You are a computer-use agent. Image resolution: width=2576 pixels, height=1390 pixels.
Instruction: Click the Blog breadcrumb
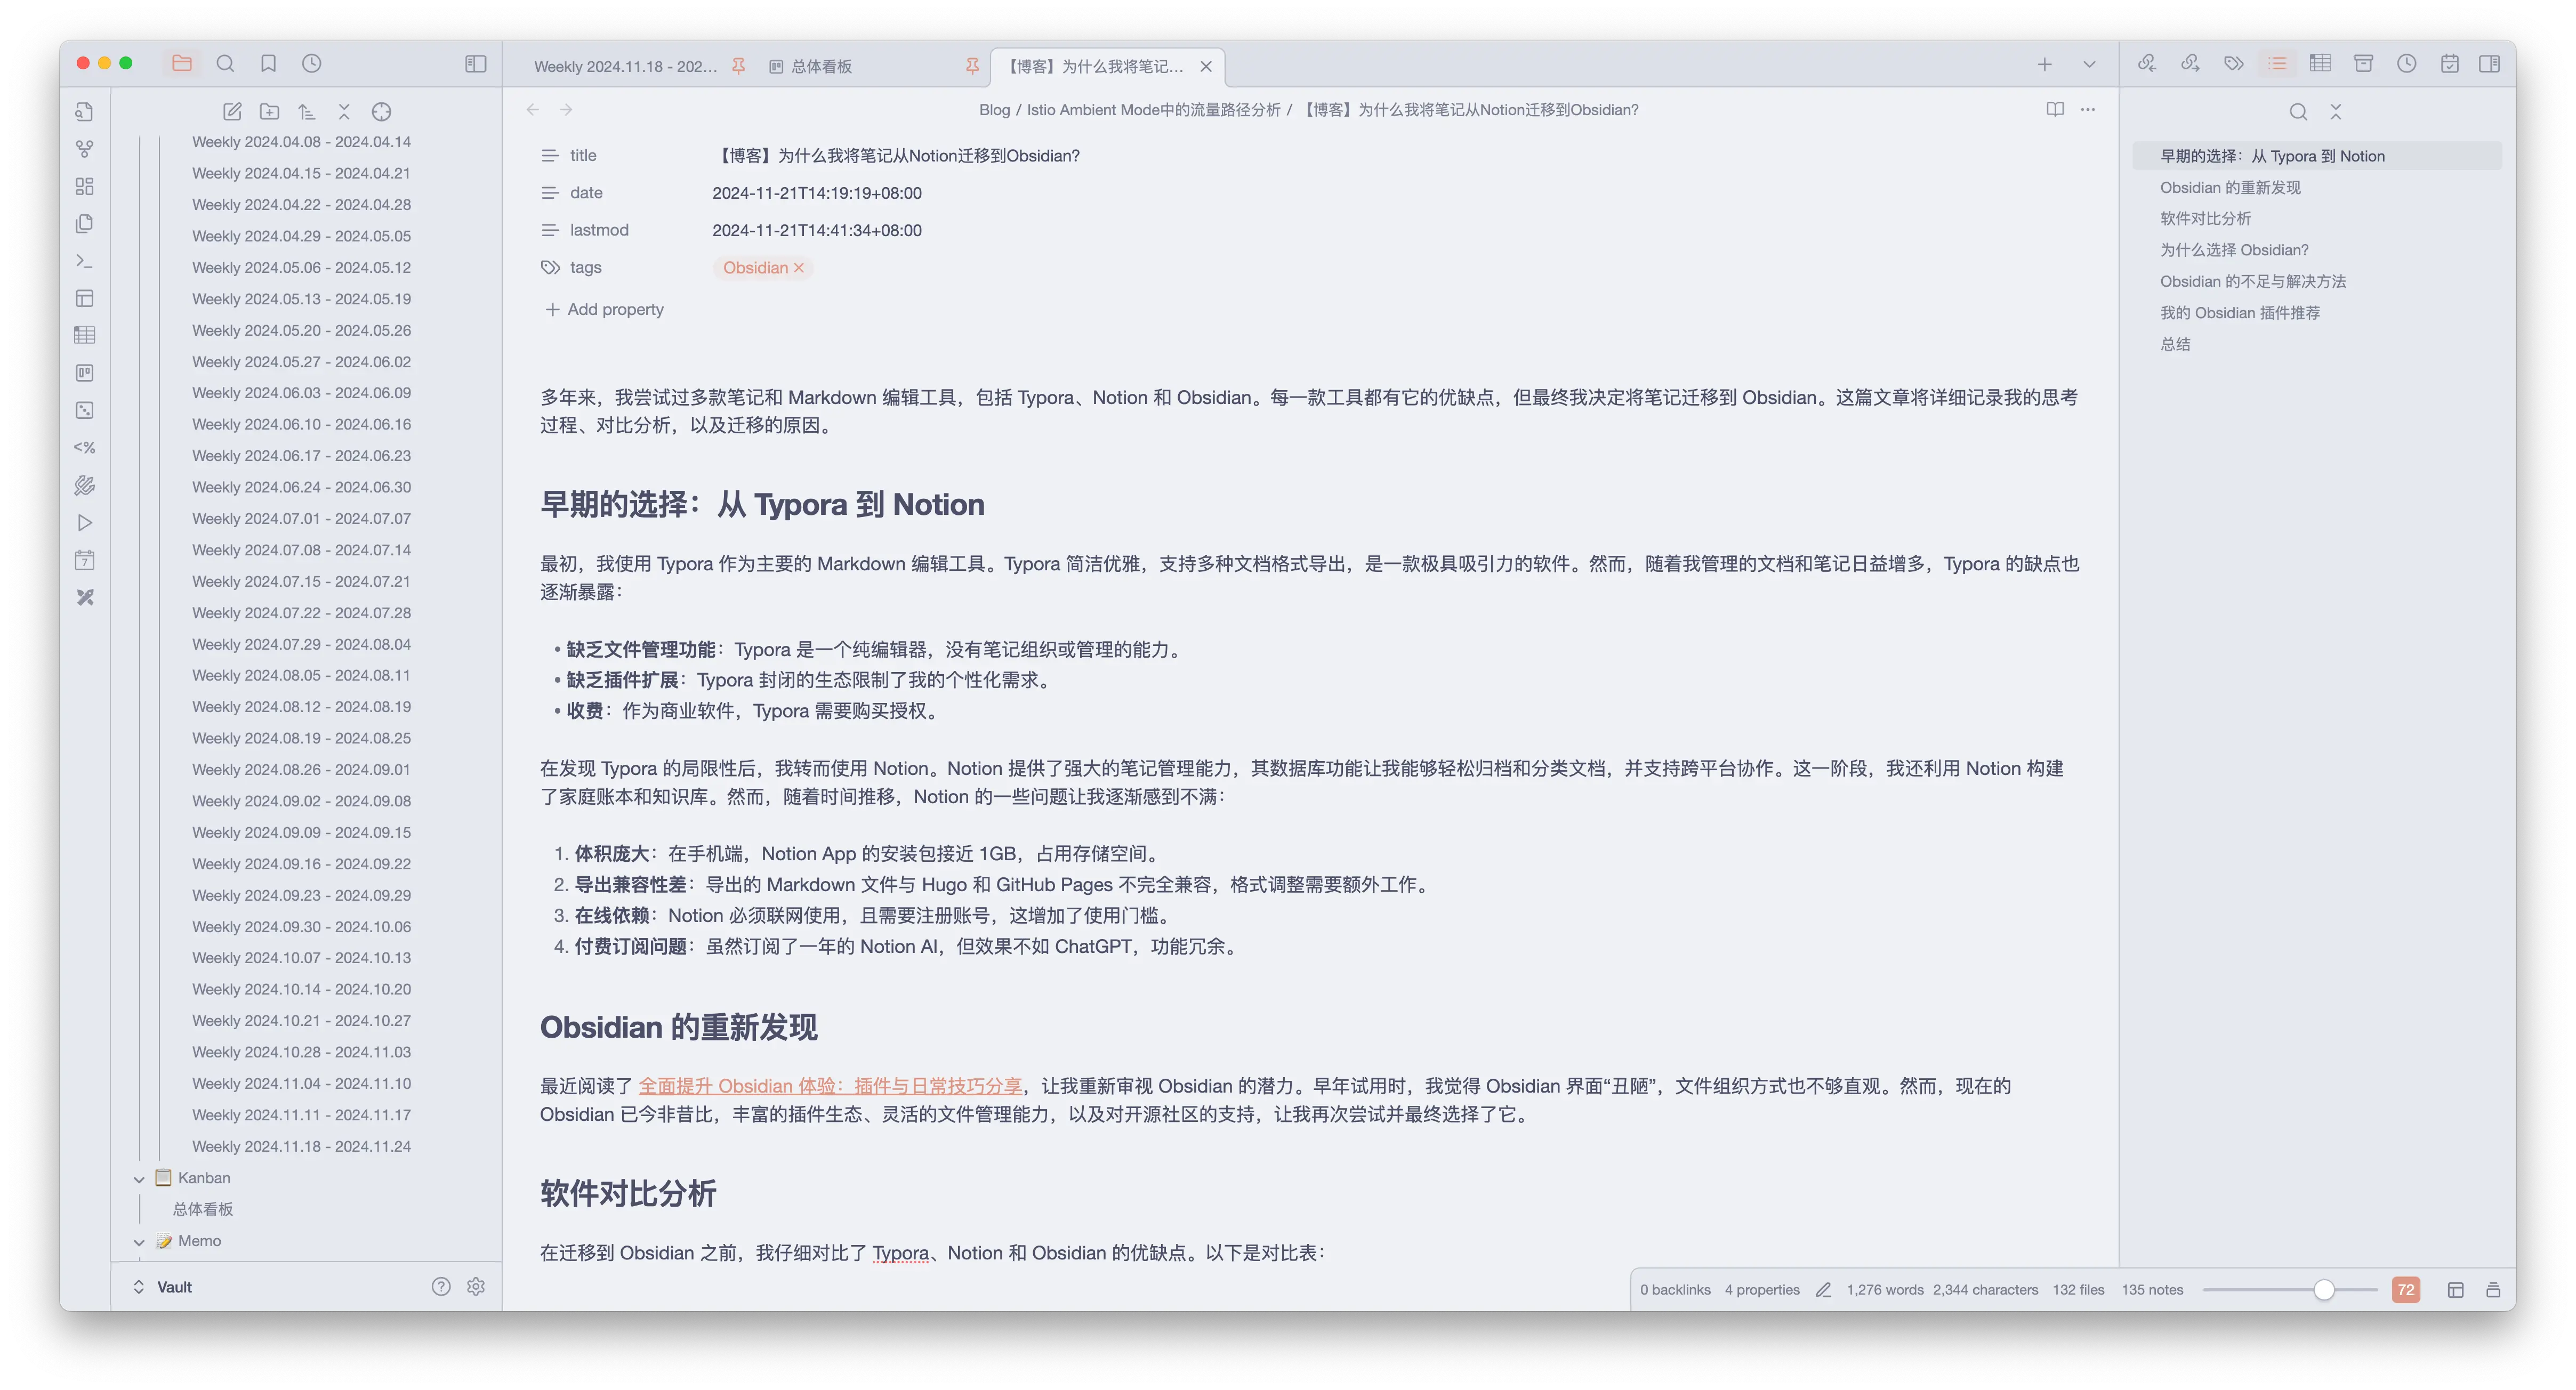coord(994,110)
